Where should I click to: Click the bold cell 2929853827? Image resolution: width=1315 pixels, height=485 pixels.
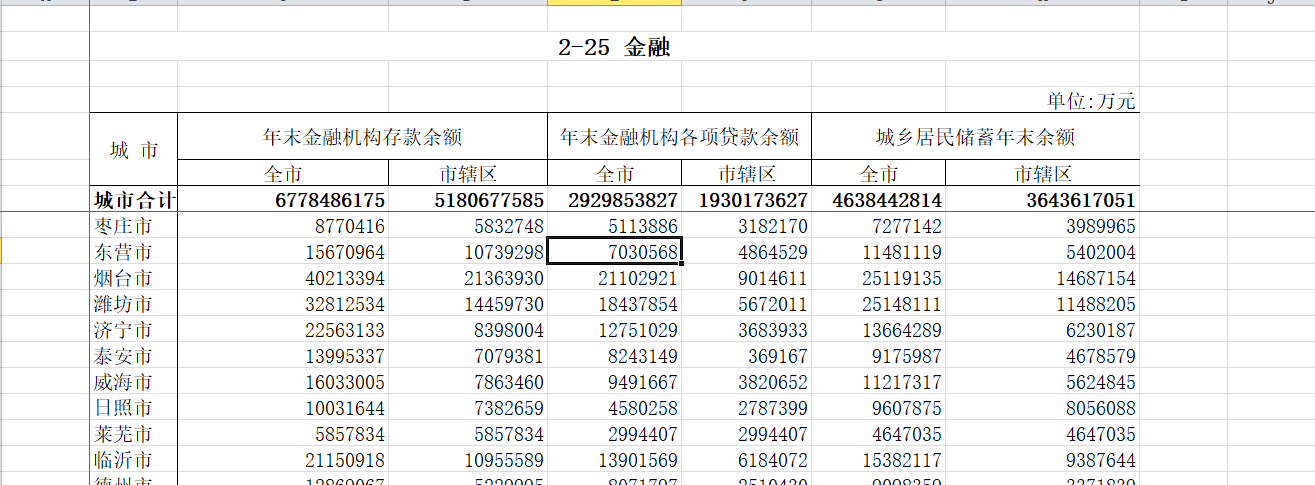point(615,200)
